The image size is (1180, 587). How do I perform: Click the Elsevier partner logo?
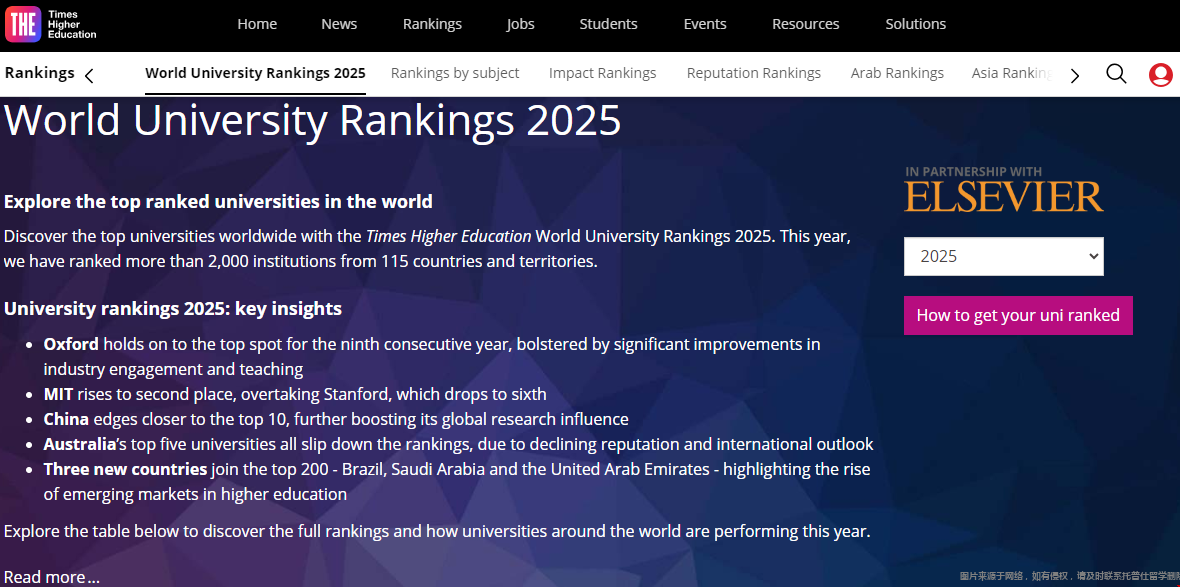(1004, 196)
